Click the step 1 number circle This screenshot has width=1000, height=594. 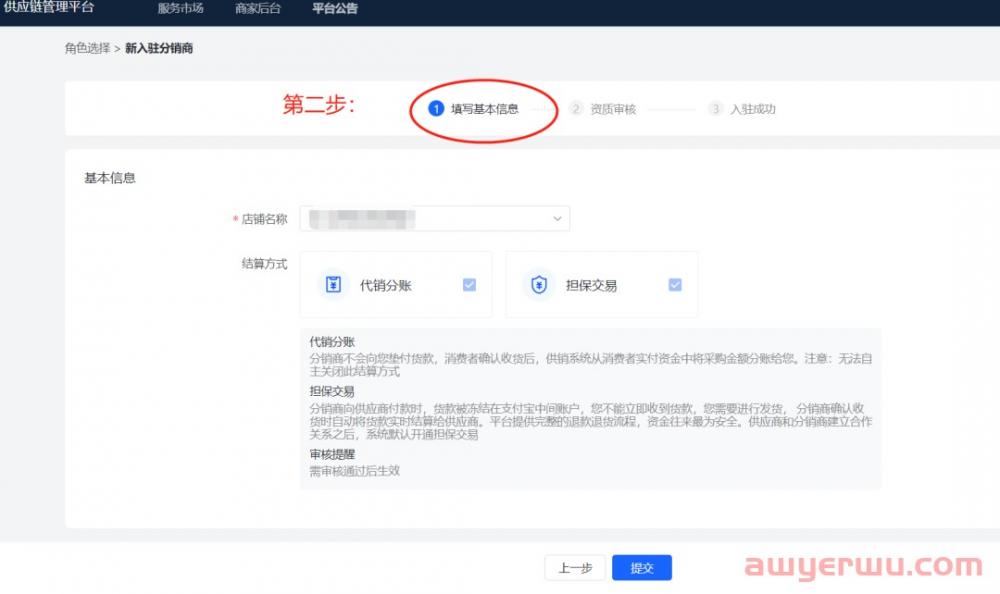click(x=435, y=109)
